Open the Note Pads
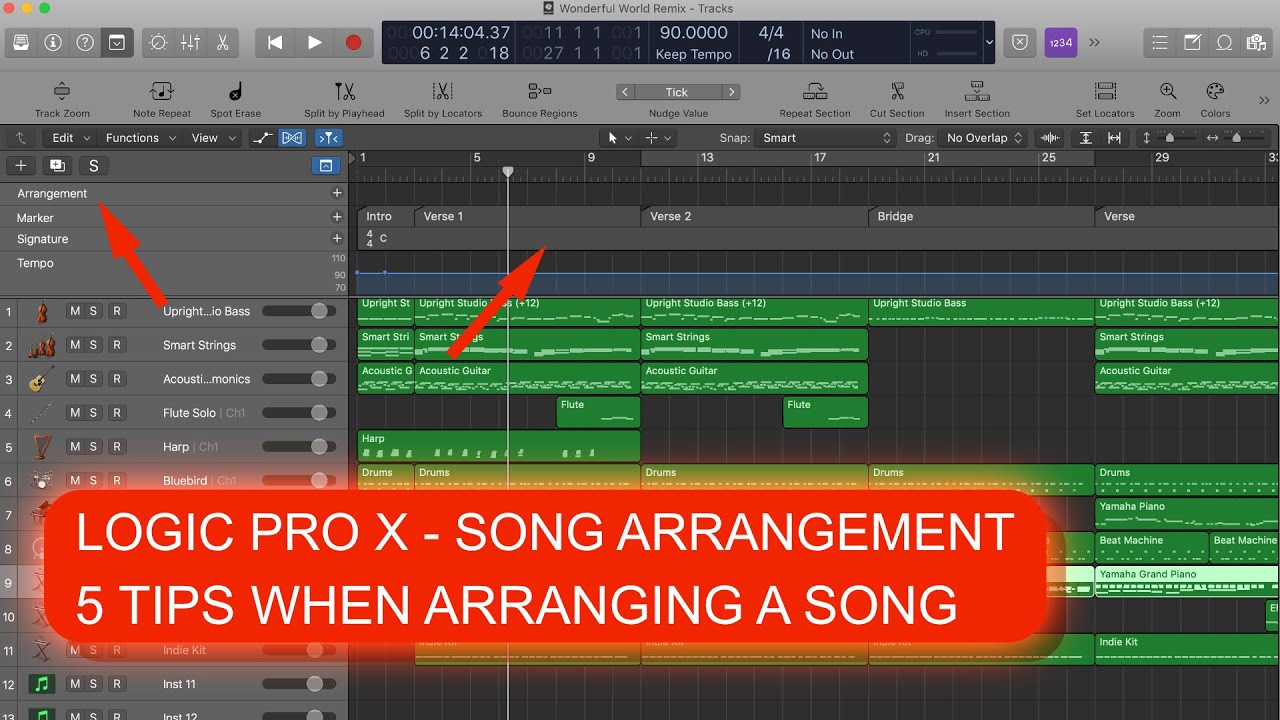The height and width of the screenshot is (720, 1280). click(1192, 43)
